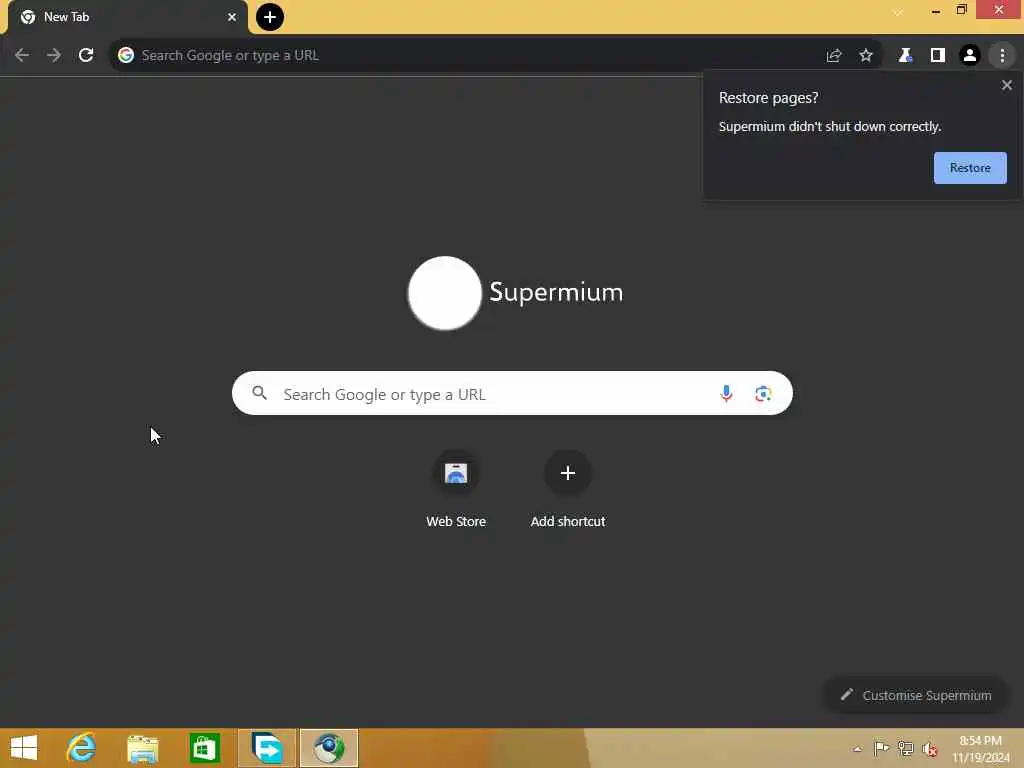Viewport: 1024px width, 768px height.
Task: Open the tab search chevron in the title bar
Action: pyautogui.click(x=898, y=12)
